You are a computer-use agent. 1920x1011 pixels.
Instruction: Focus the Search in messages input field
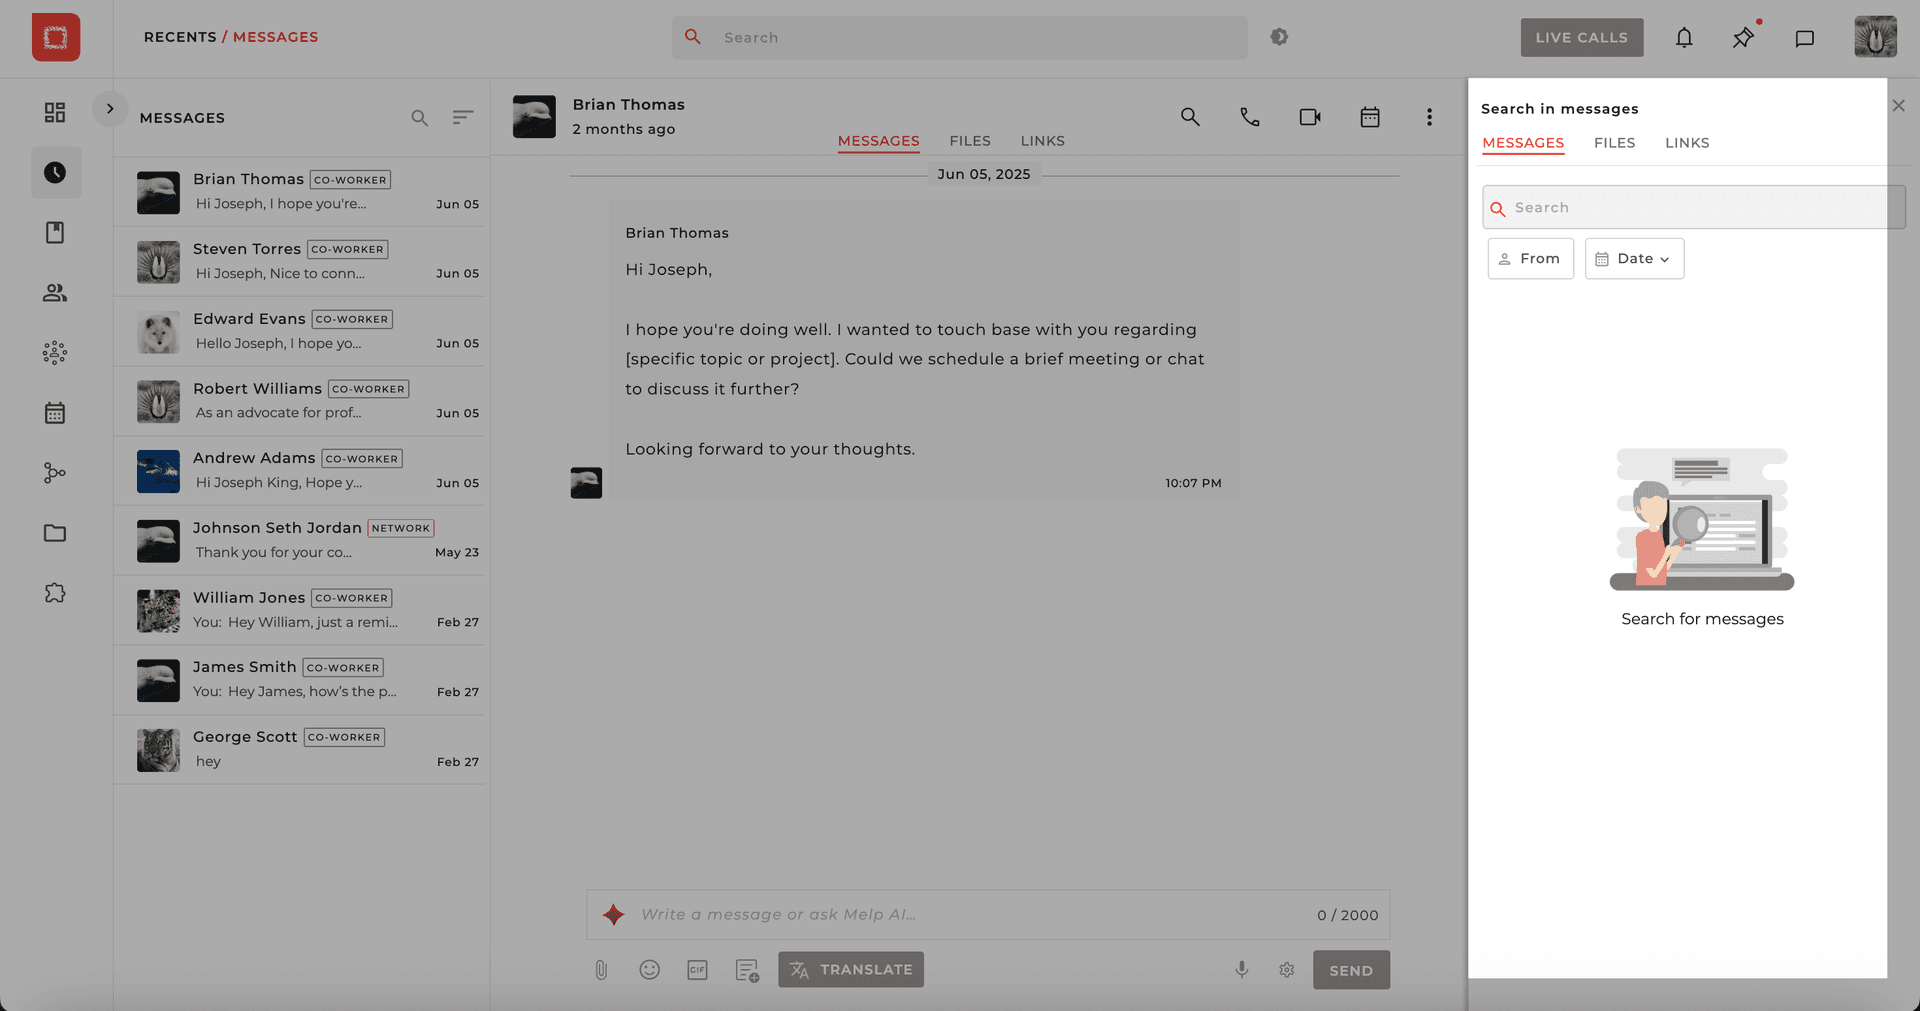coord(1695,208)
